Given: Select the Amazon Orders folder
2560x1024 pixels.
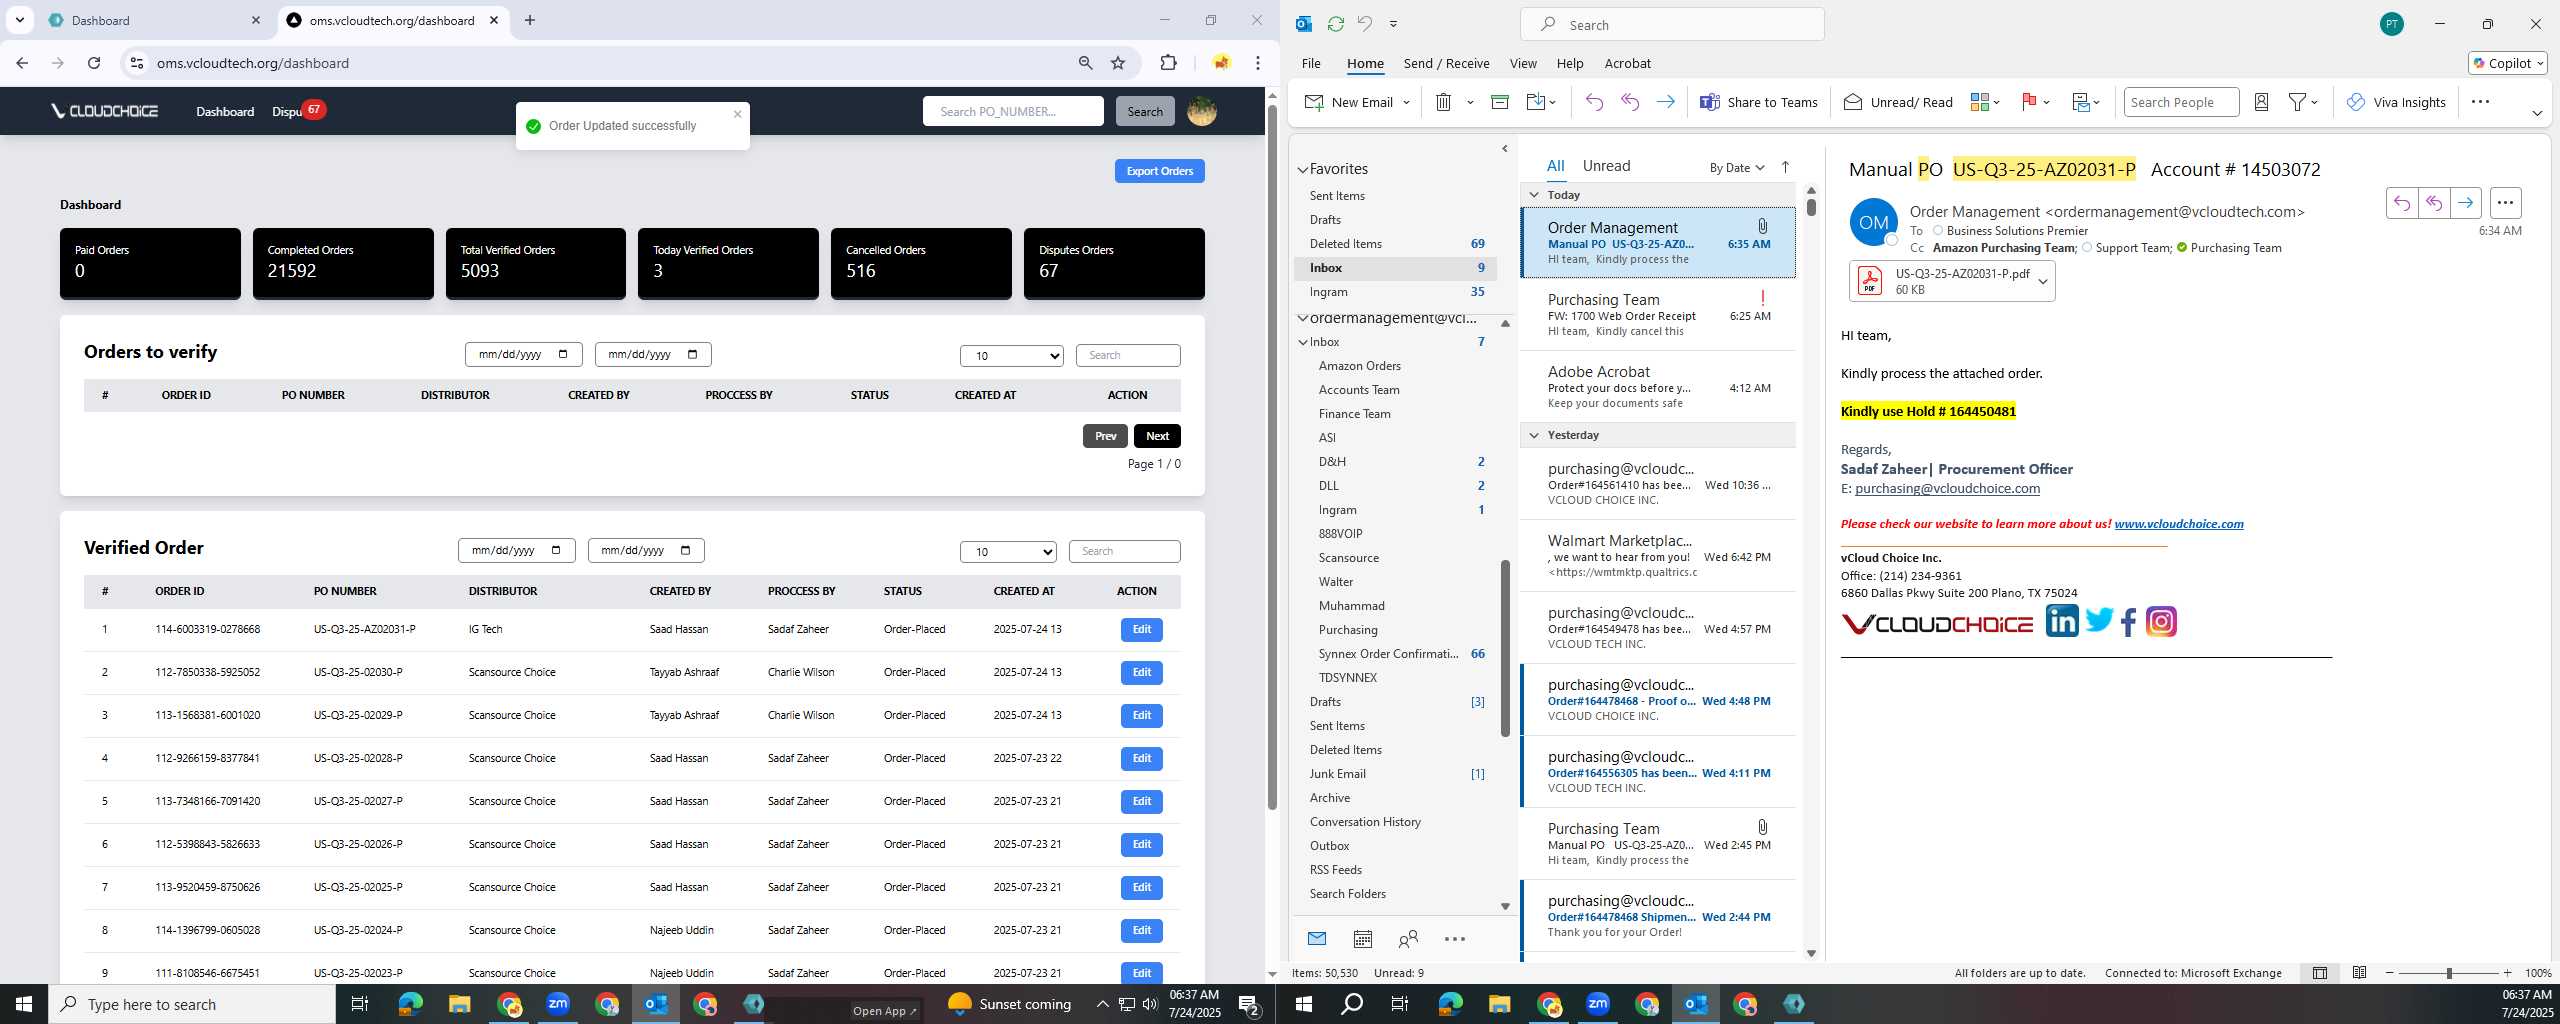Looking at the screenshot, I should [x=1359, y=366].
